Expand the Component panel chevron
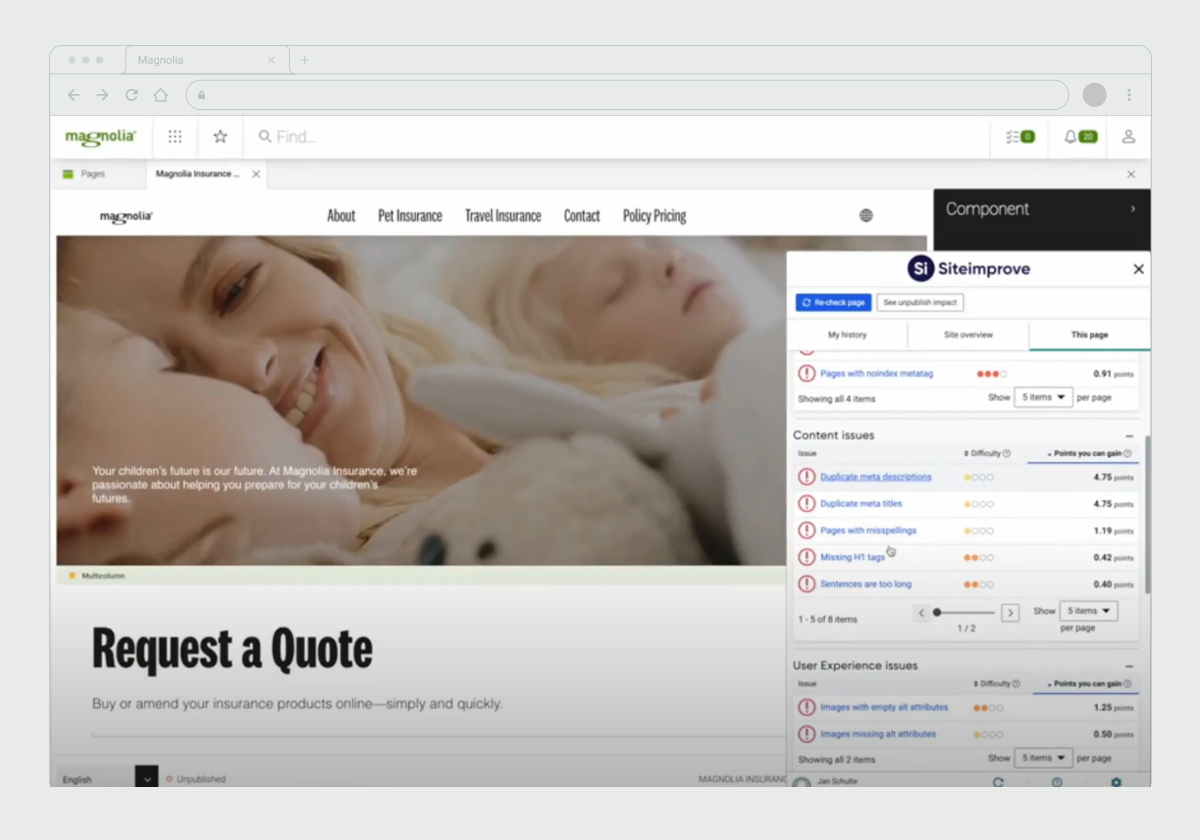 tap(1133, 209)
